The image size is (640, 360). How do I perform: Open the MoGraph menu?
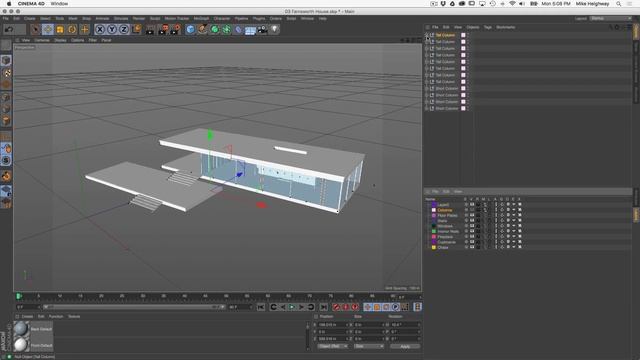click(x=201, y=18)
